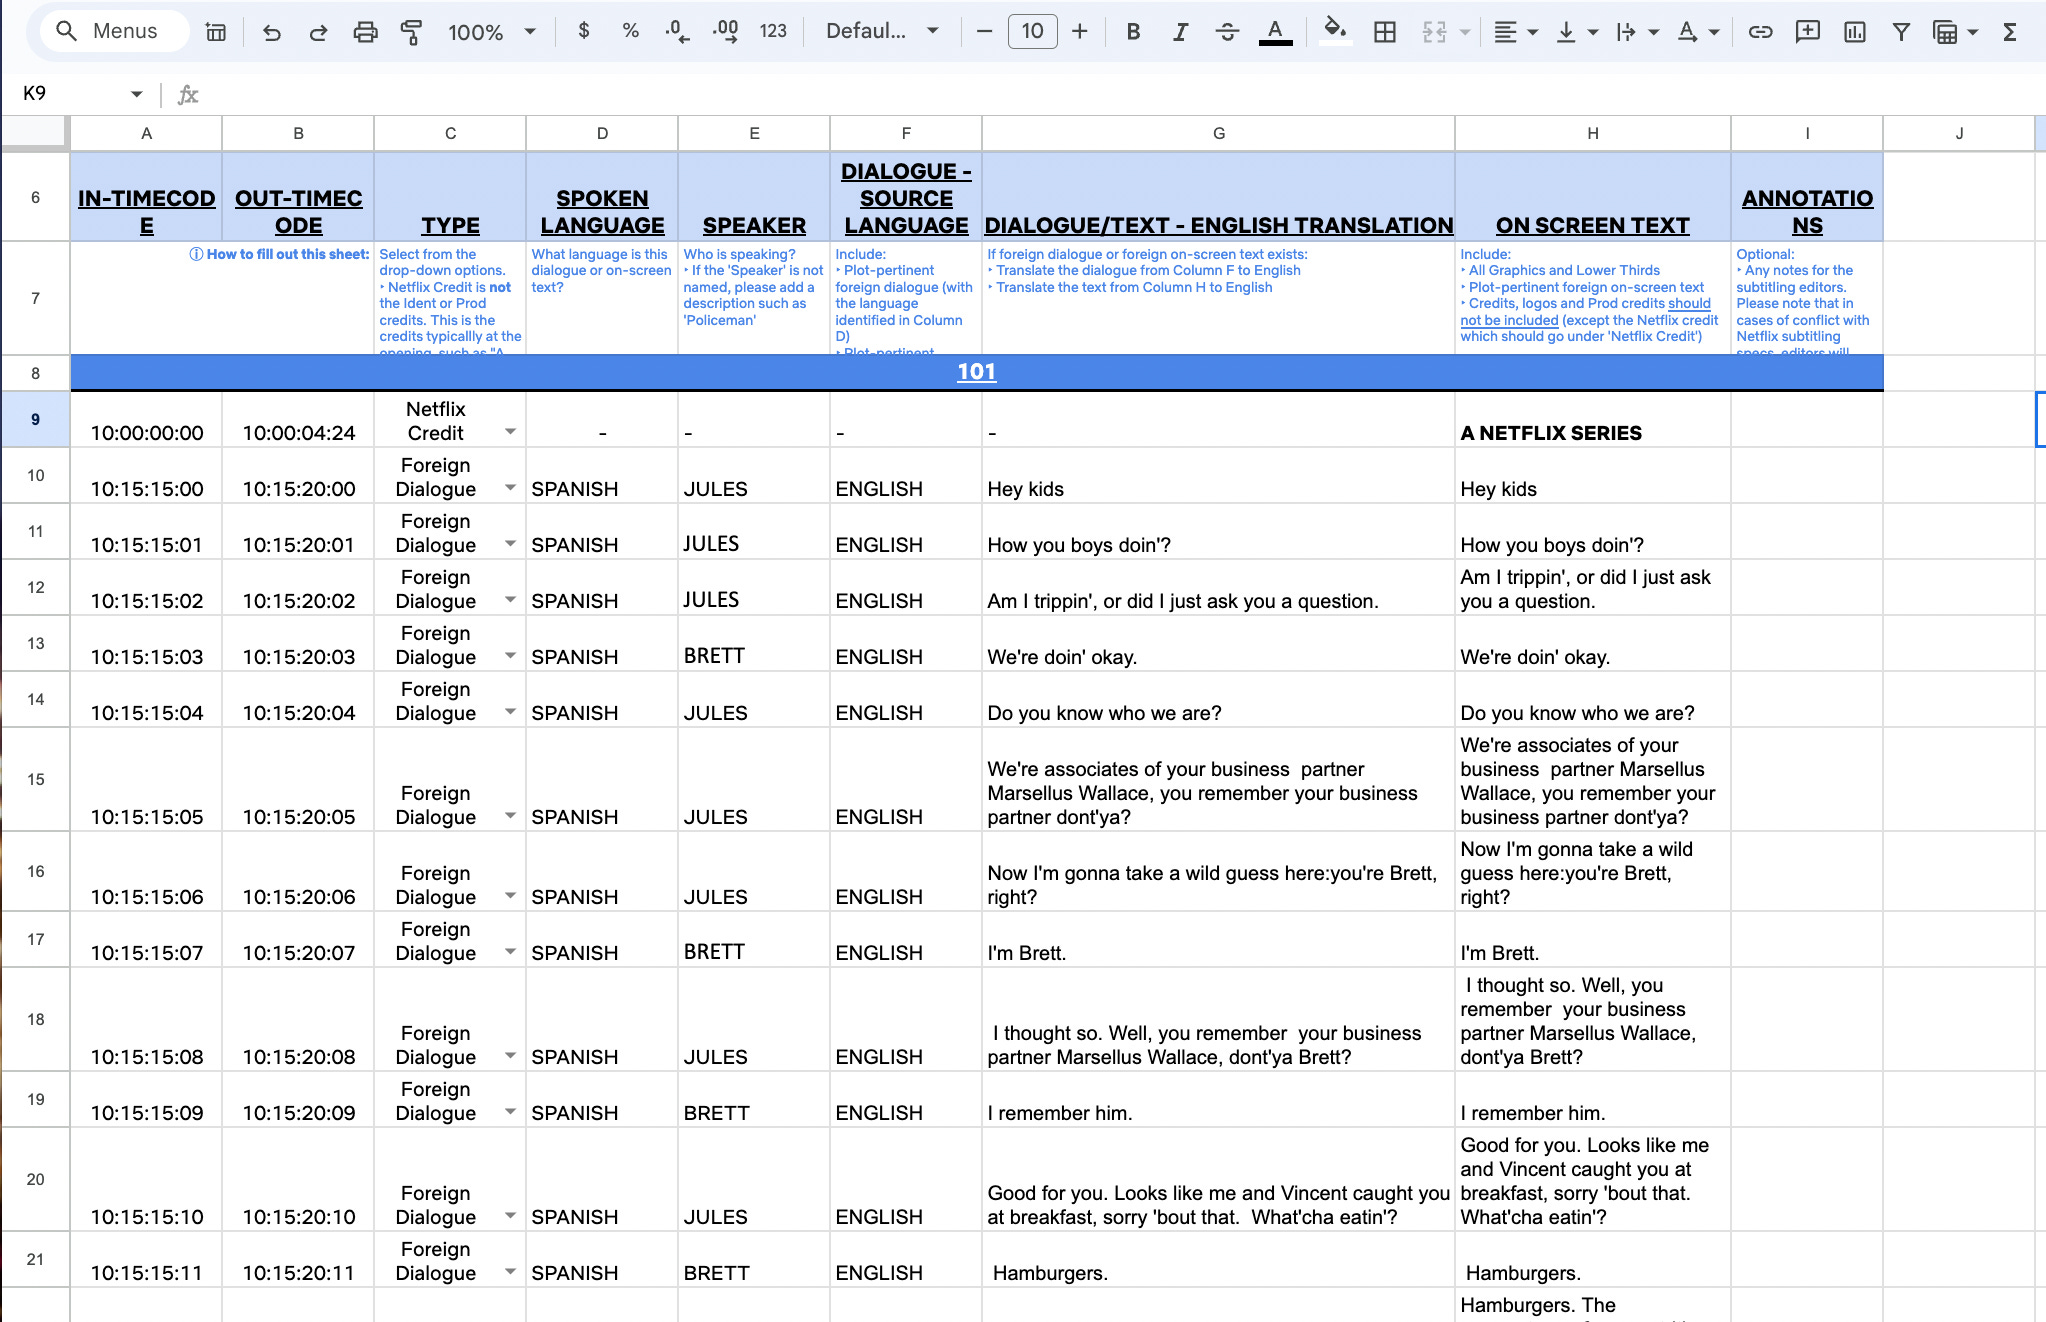The height and width of the screenshot is (1322, 2046).
Task: Click the menu icon beside Menus search
Action: [x=215, y=32]
